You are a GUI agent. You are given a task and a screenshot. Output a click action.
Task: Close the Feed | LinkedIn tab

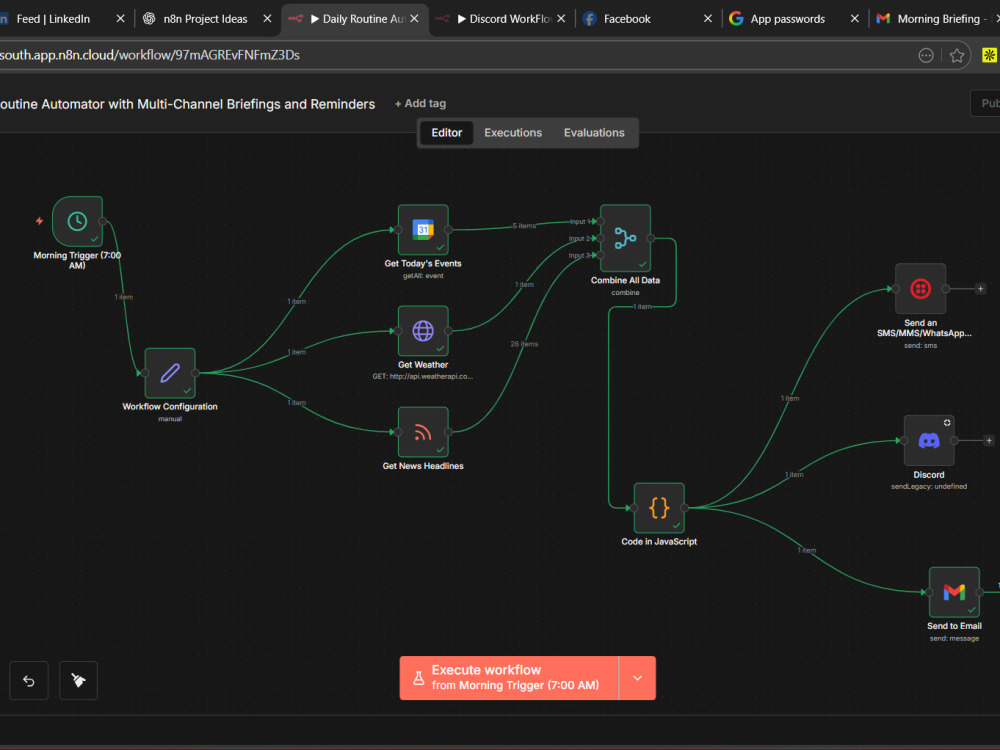pyautogui.click(x=121, y=19)
